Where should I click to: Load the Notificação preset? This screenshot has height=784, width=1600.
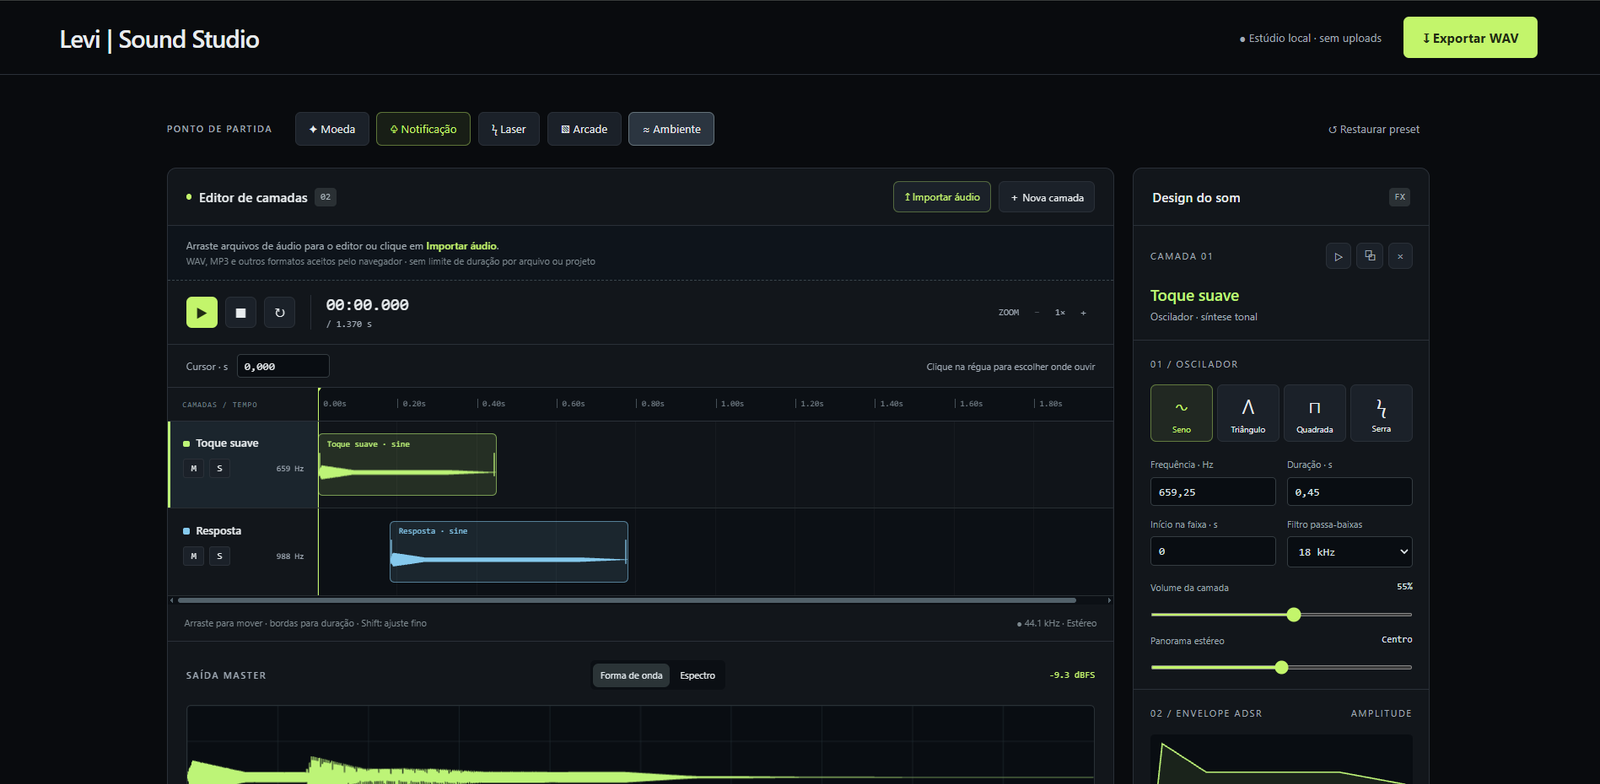click(423, 129)
